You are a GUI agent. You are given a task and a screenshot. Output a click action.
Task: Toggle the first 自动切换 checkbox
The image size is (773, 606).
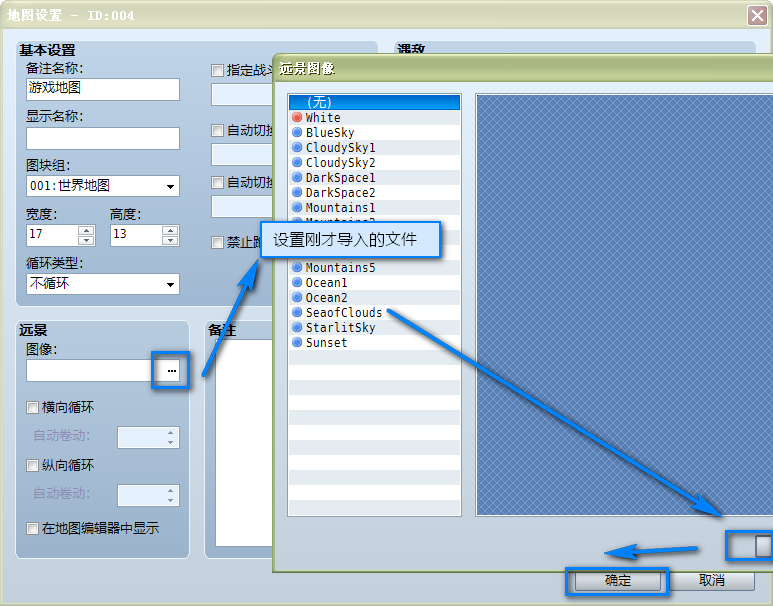point(217,131)
